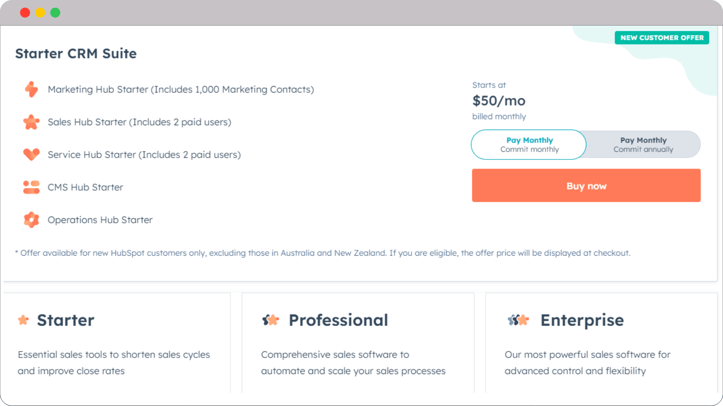Click the $50/mo price text
The width and height of the screenshot is (723, 406).
click(499, 101)
